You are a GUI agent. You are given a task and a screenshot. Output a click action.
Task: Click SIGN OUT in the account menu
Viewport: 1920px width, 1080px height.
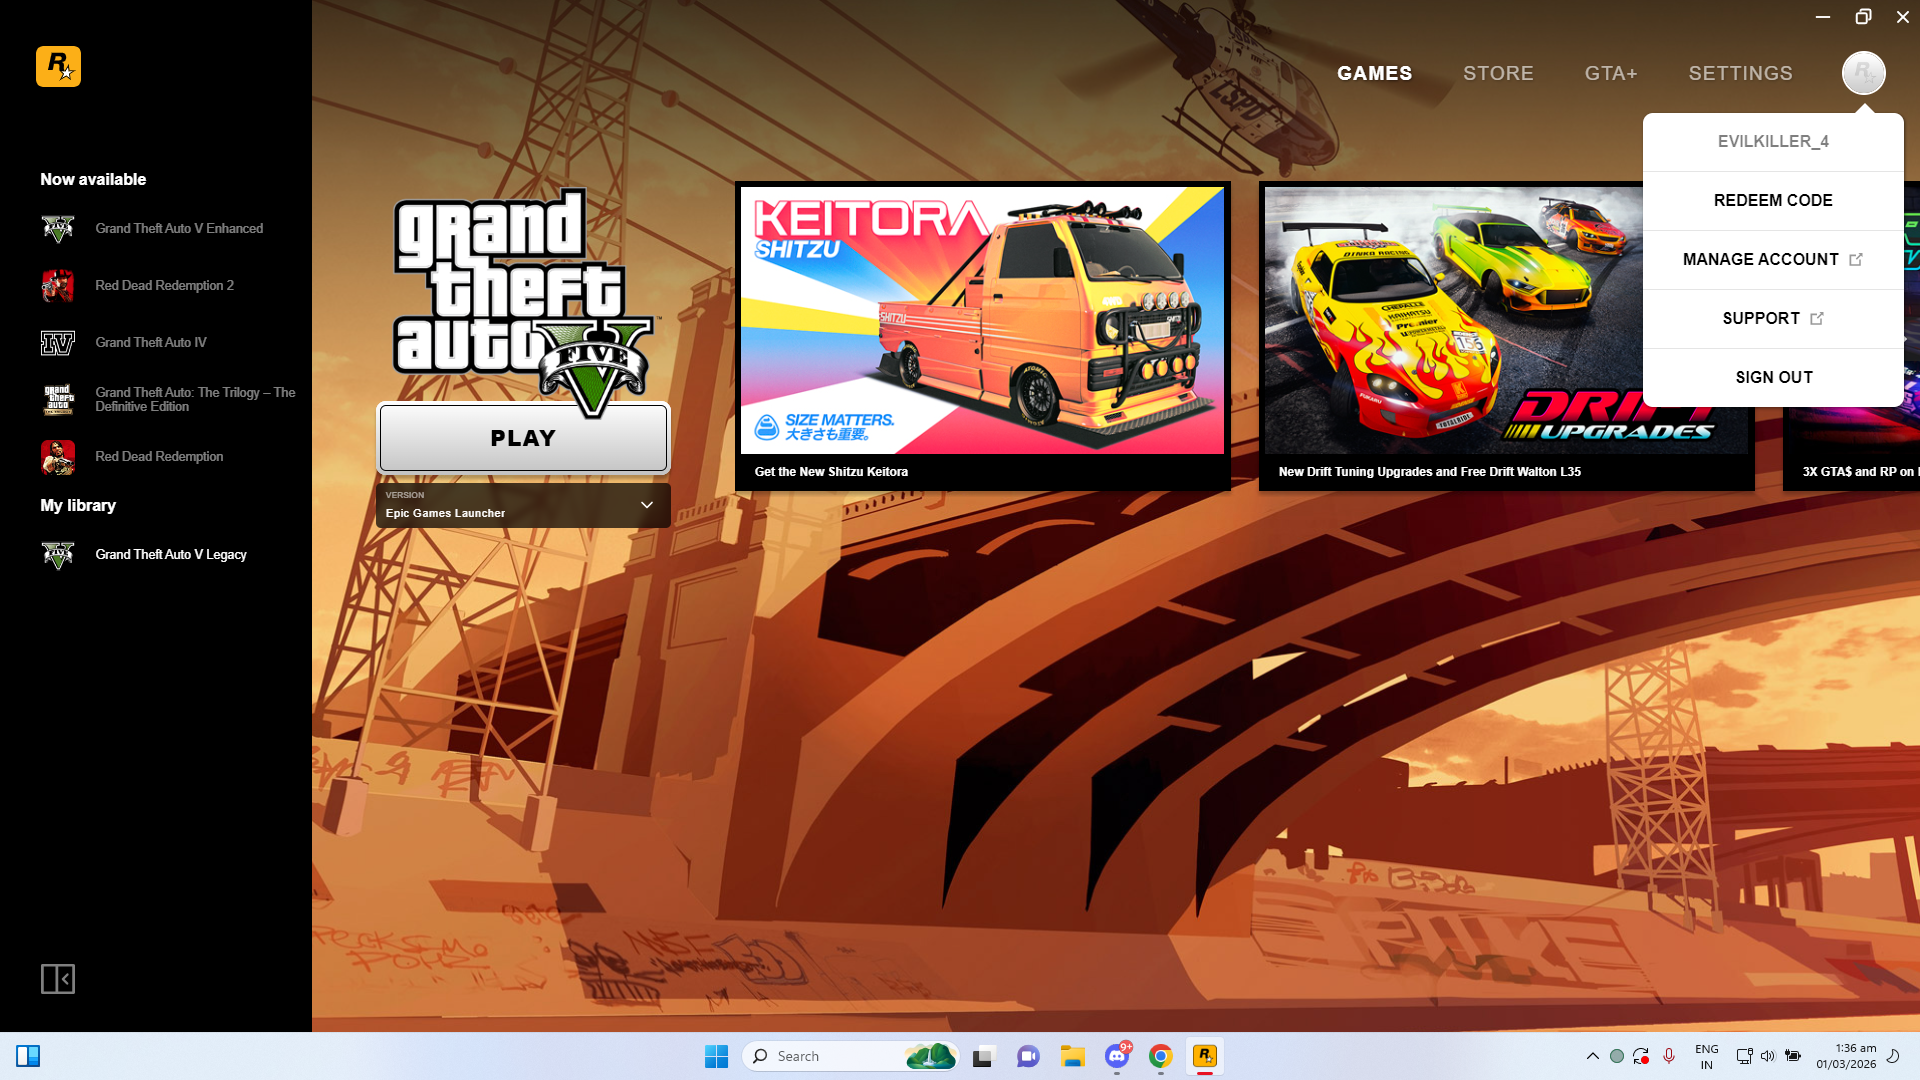click(1773, 378)
